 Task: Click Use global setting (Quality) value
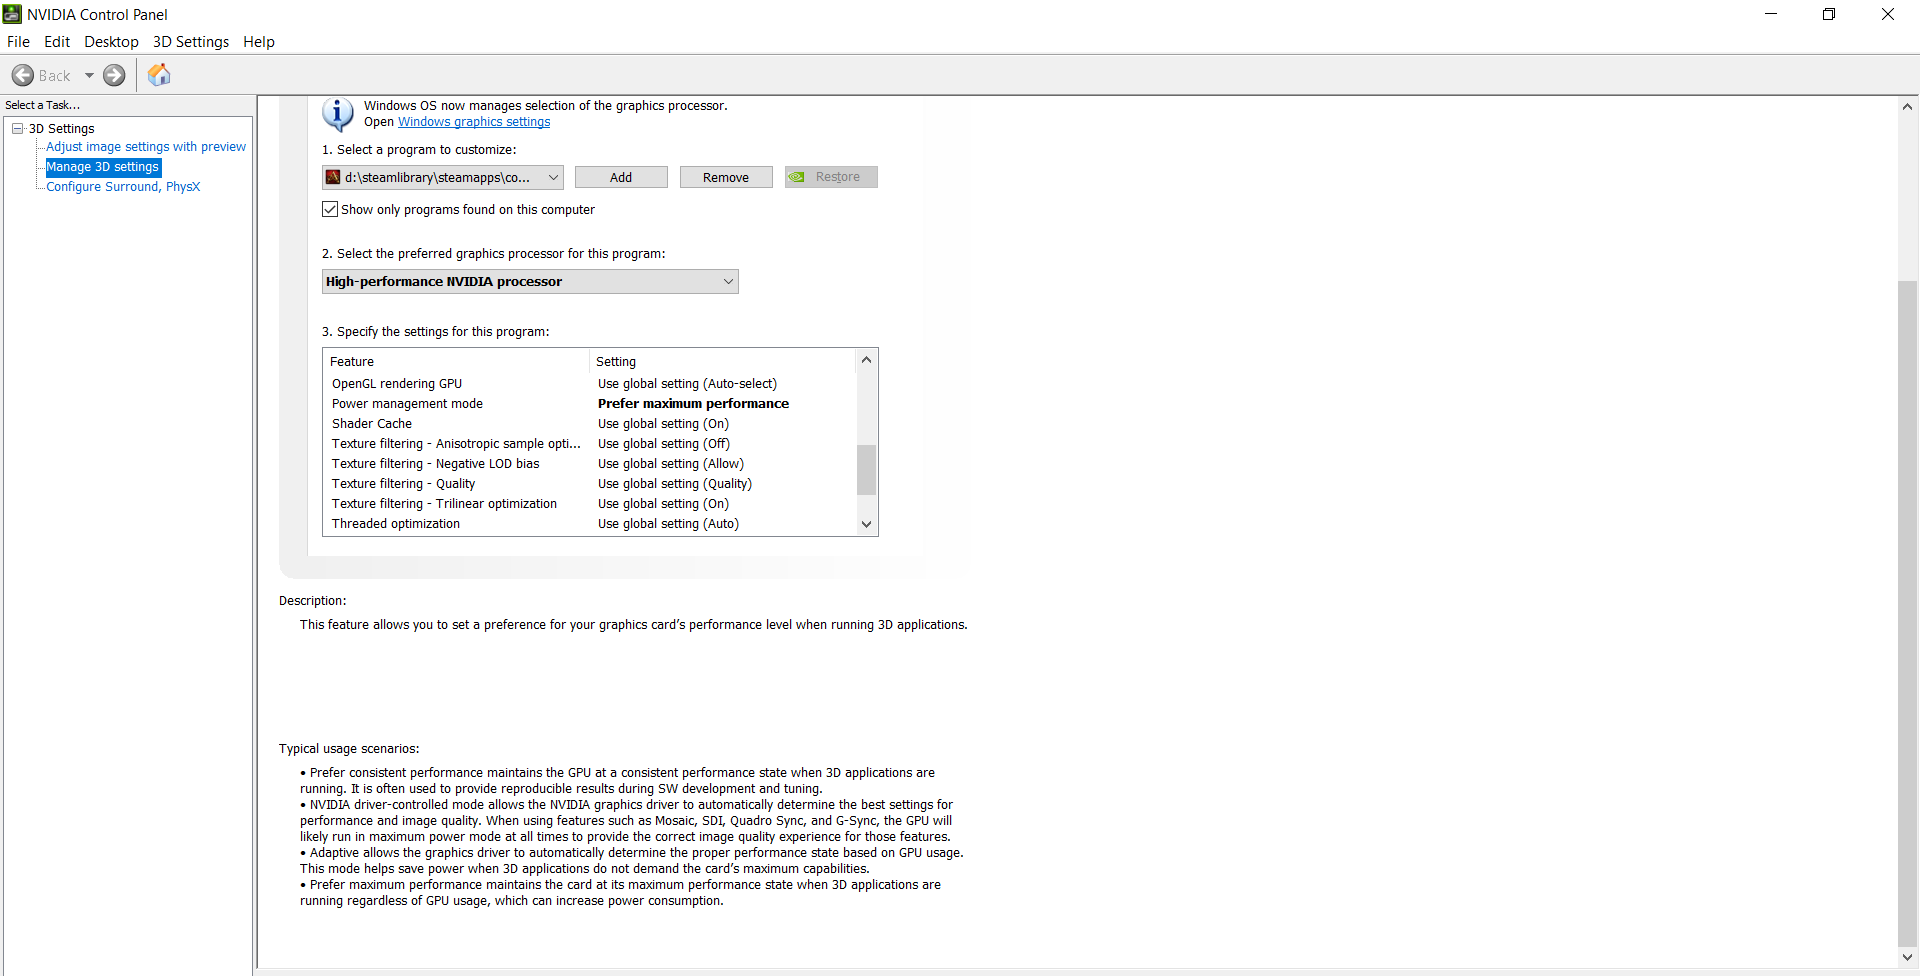coord(675,484)
